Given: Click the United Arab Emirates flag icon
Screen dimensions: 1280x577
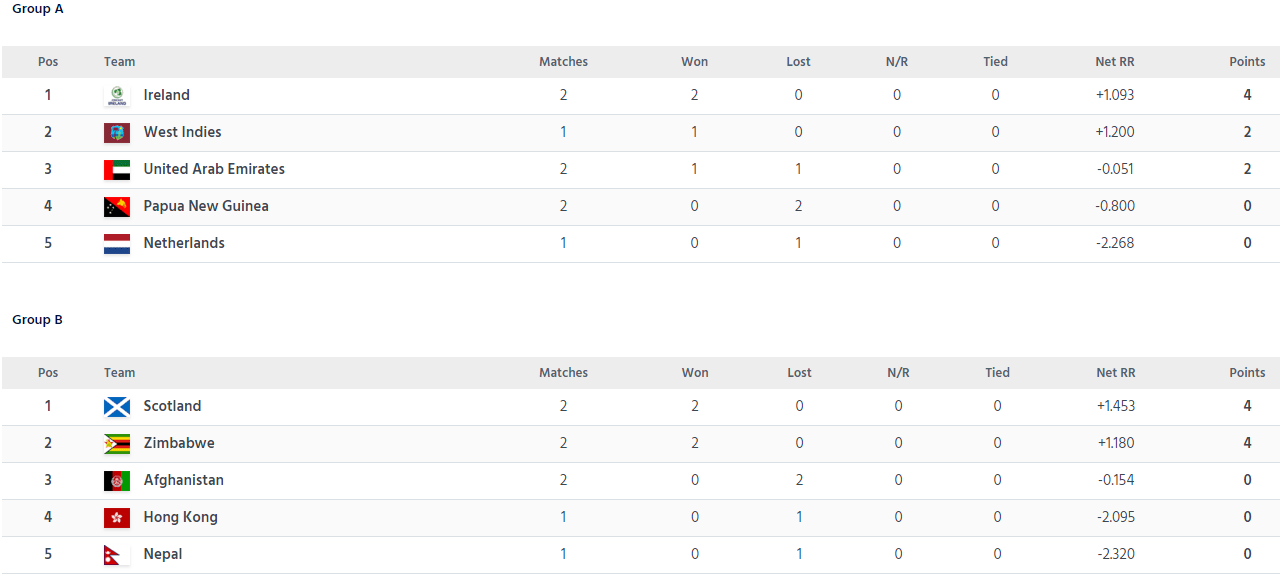Looking at the screenshot, I should click(117, 170).
